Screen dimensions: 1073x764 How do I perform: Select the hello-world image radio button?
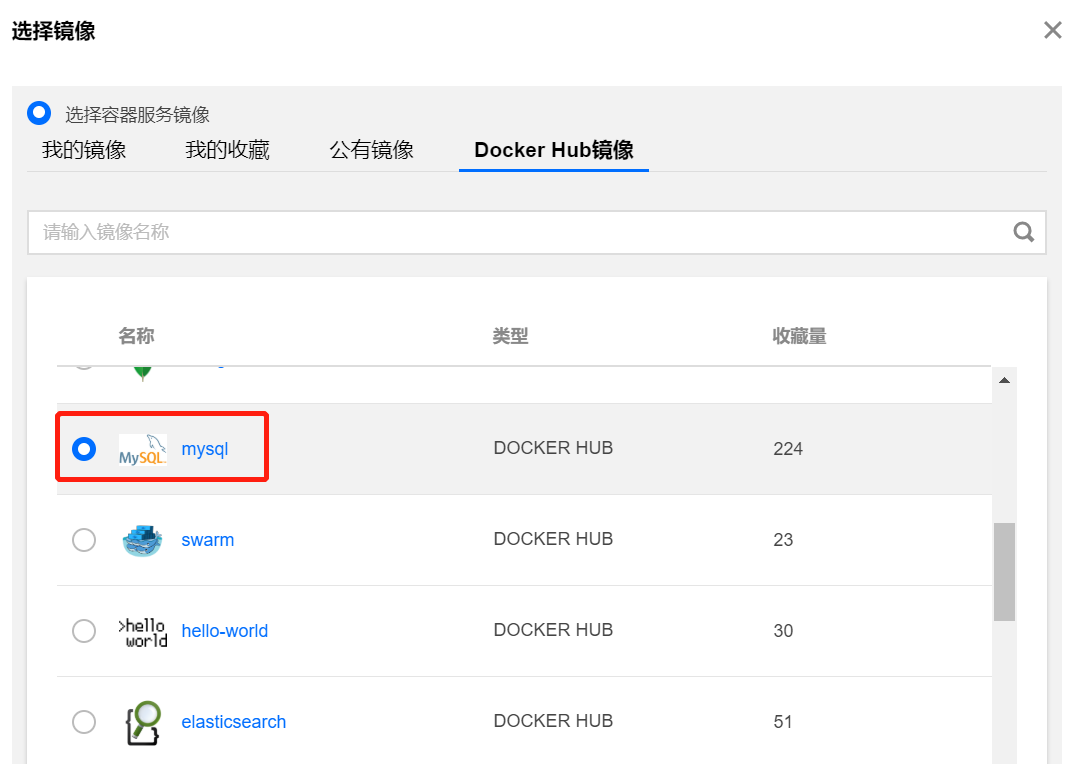[x=84, y=631]
